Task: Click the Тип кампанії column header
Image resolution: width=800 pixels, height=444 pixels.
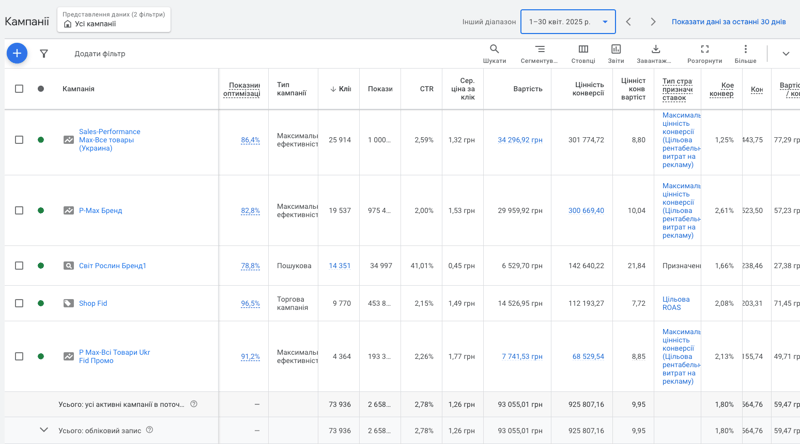Action: pos(291,89)
